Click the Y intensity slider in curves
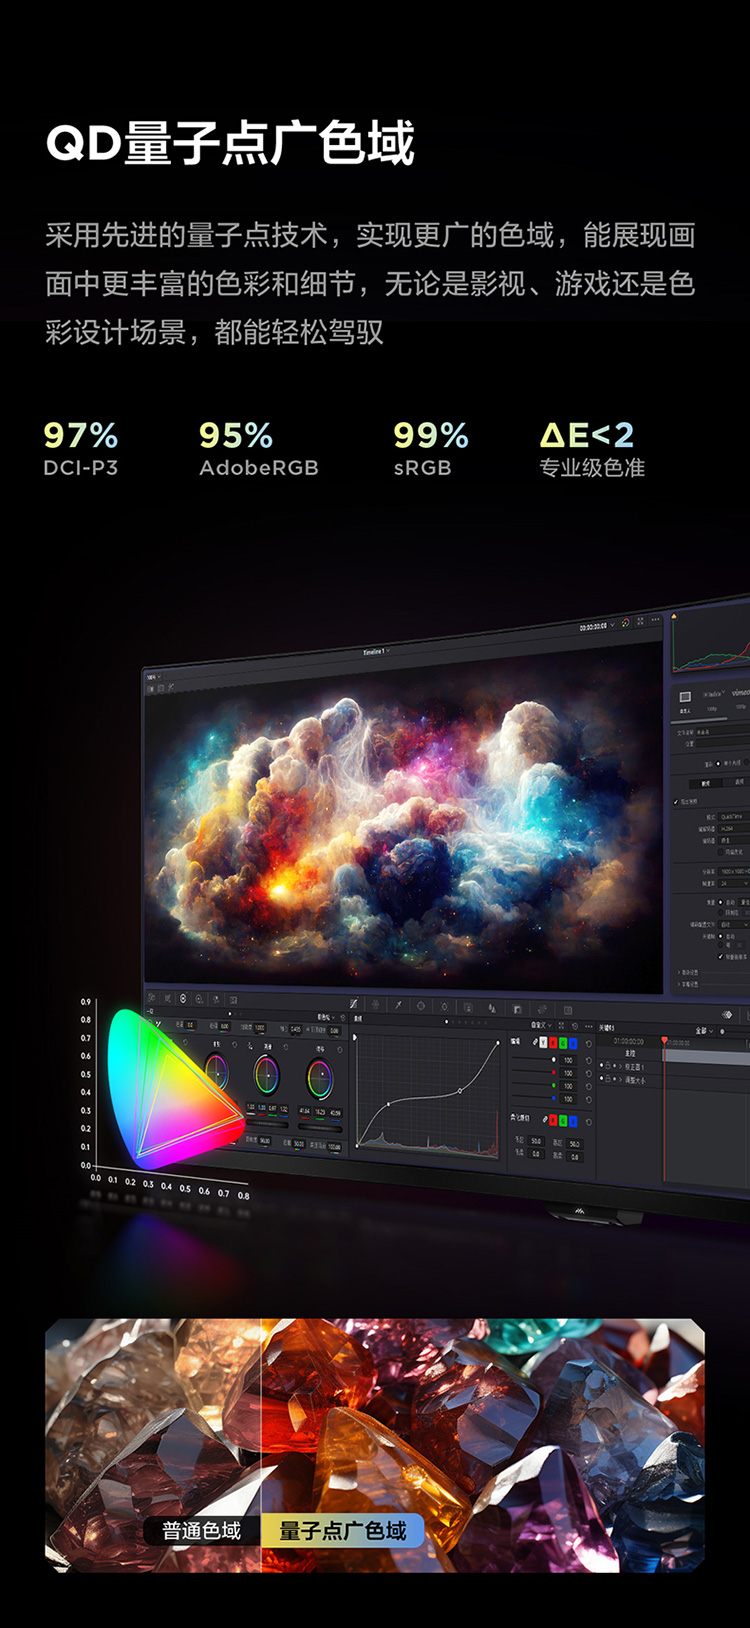750x1628 pixels. (534, 1060)
